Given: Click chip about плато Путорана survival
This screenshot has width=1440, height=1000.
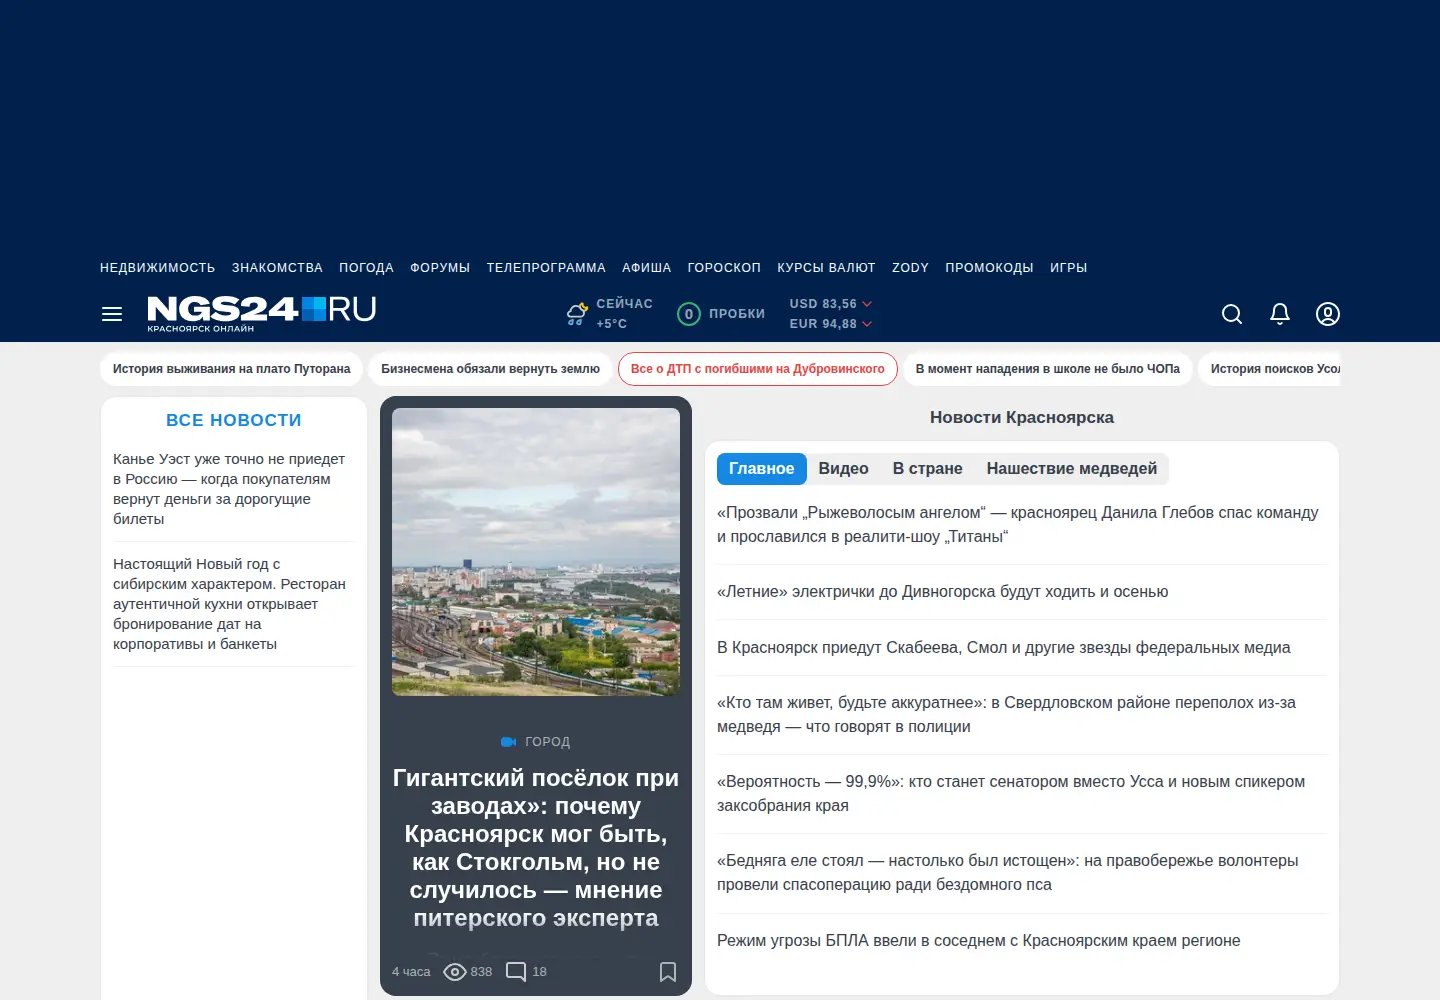Looking at the screenshot, I should 232,369.
